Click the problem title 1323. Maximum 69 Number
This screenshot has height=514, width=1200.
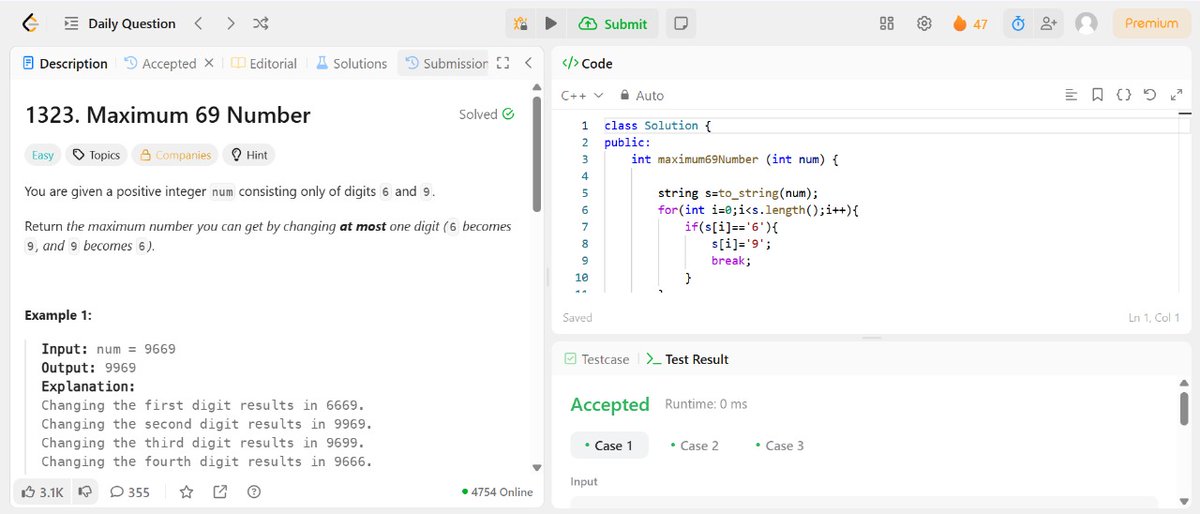[167, 115]
